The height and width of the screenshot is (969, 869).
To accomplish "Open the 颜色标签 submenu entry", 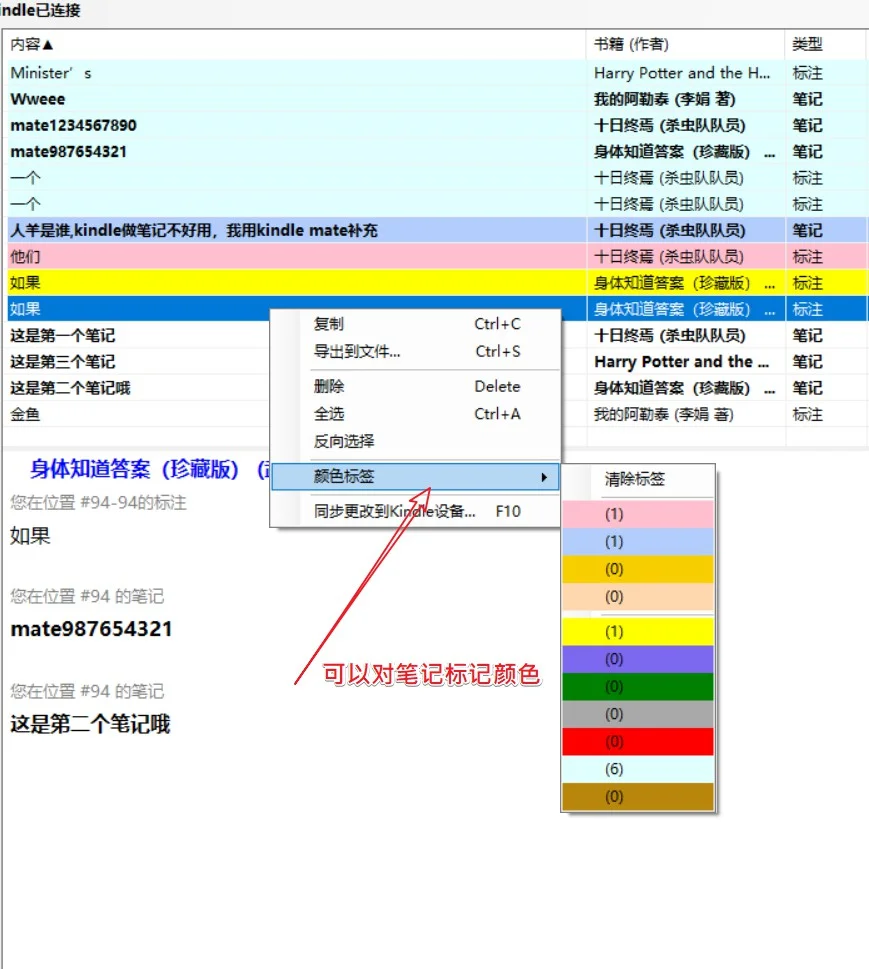I will 415,476.
